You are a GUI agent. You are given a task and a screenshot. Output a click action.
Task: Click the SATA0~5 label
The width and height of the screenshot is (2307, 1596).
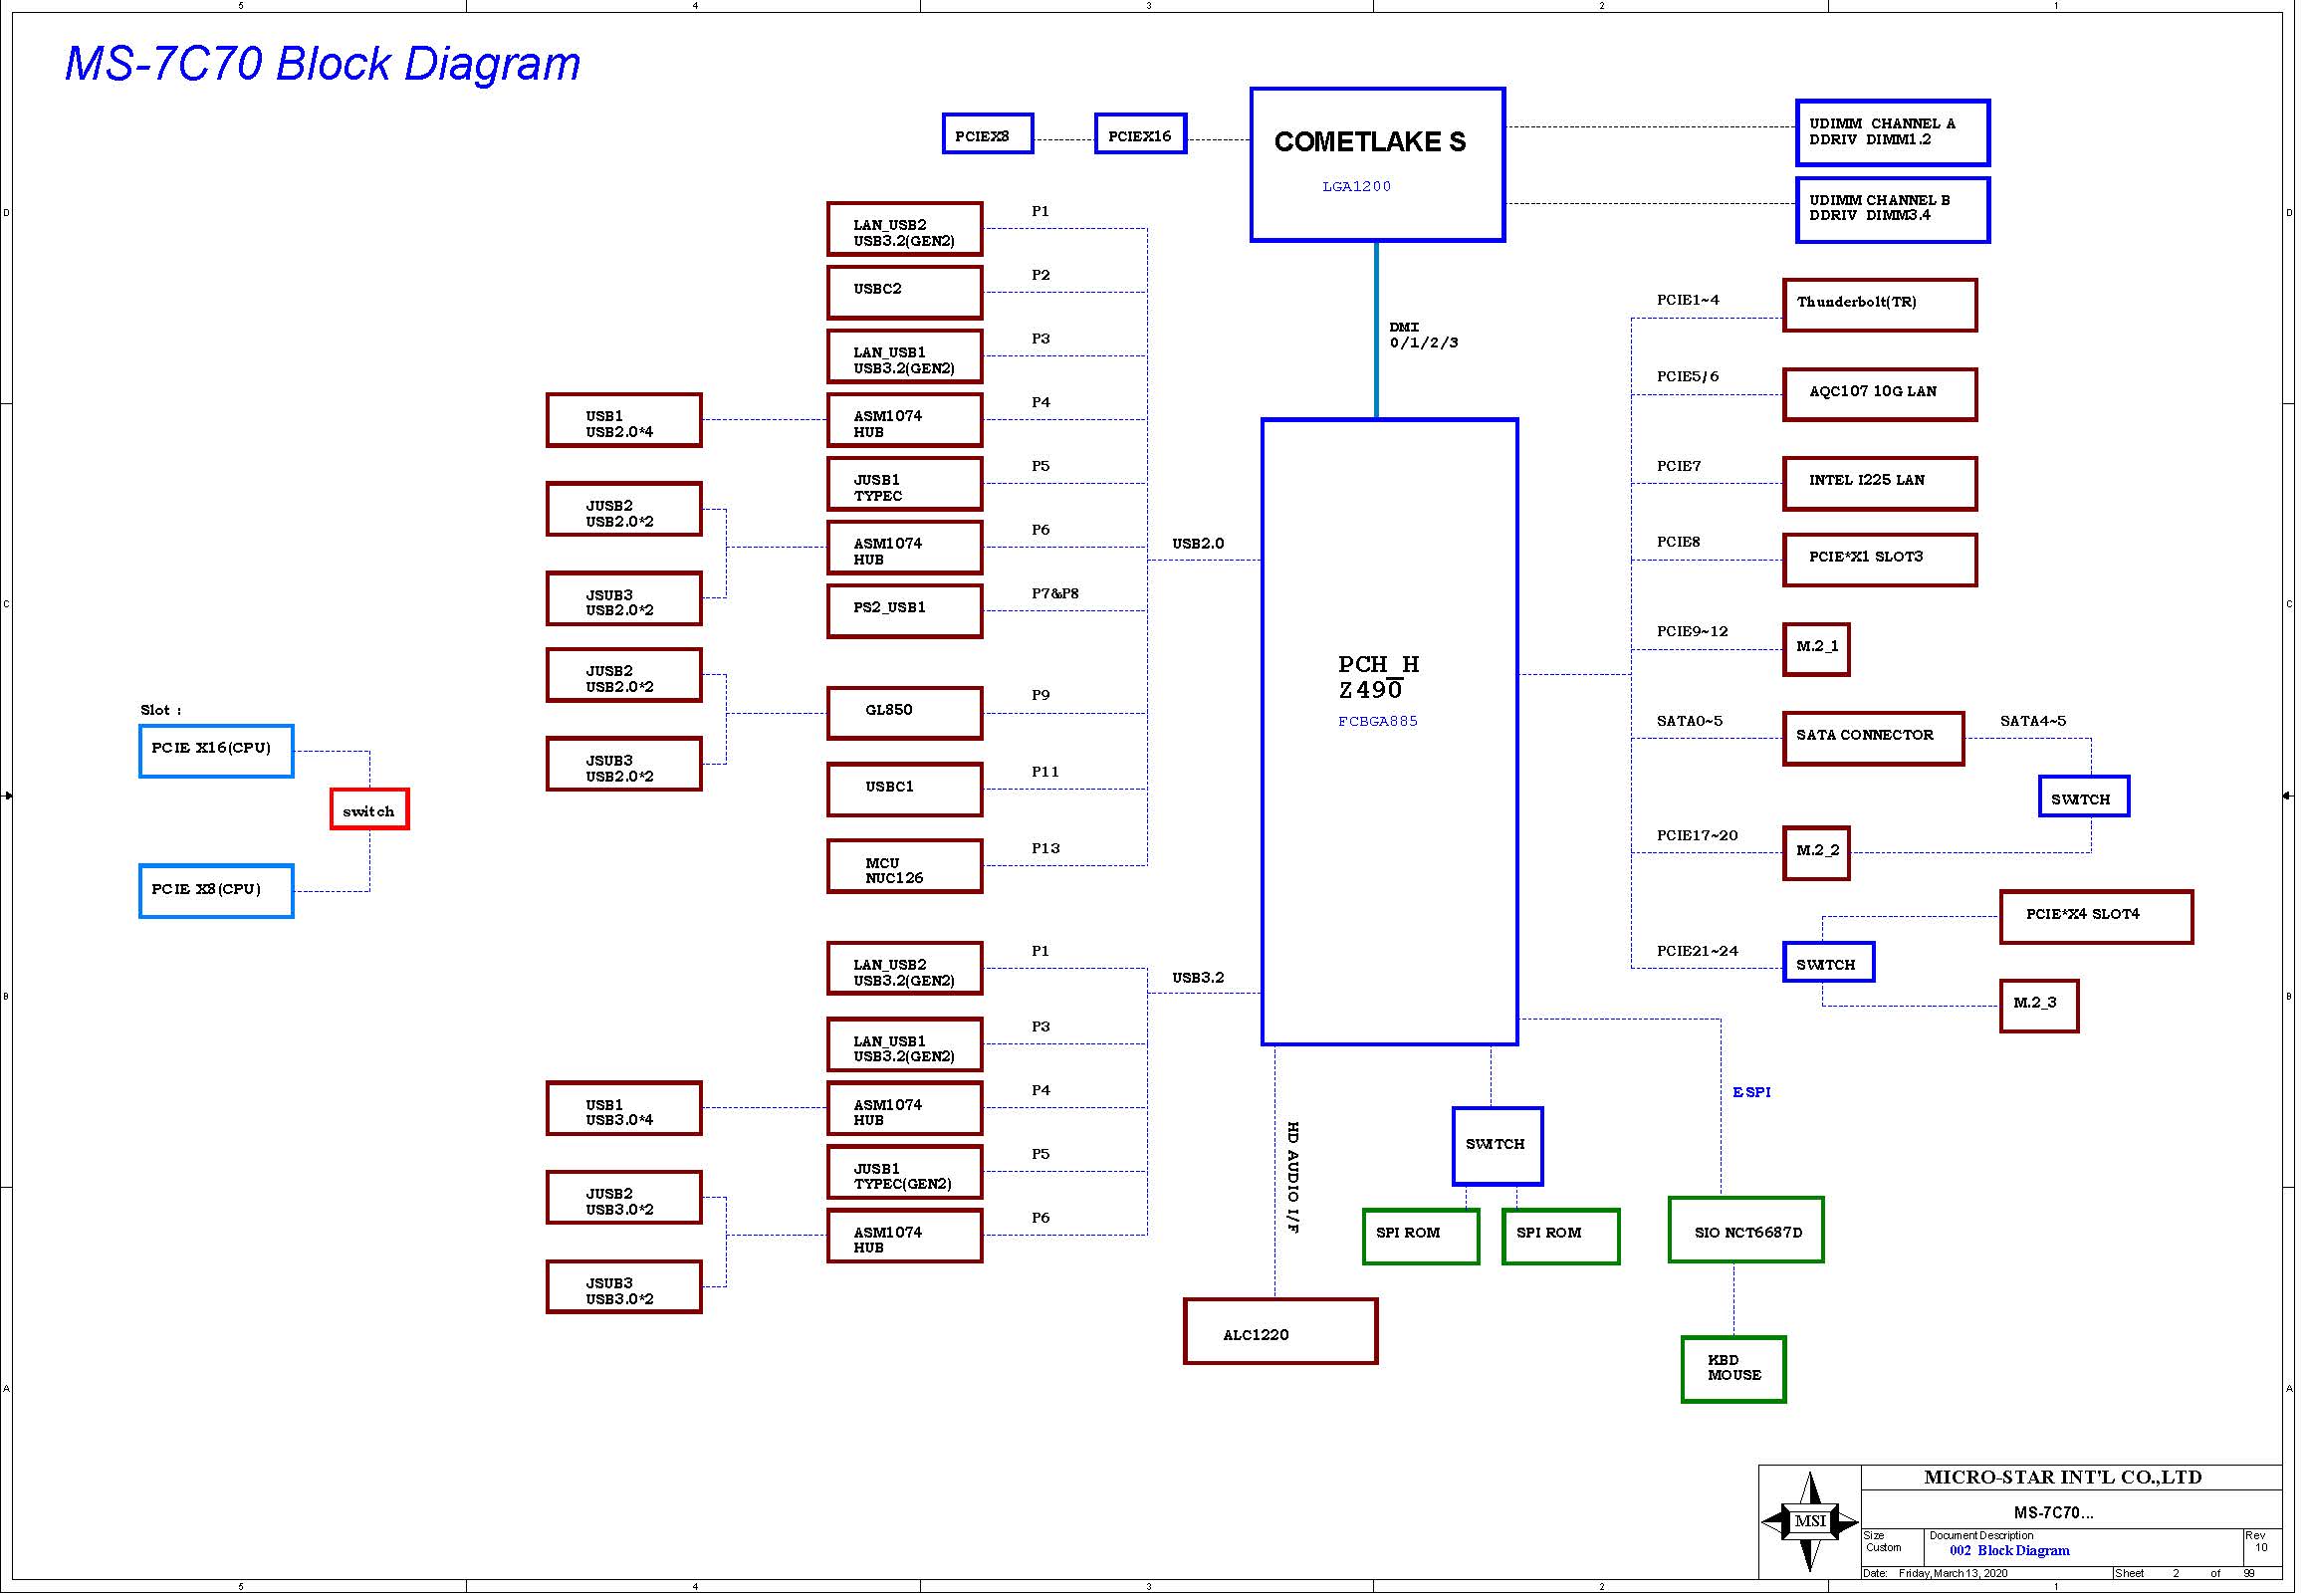1689,720
